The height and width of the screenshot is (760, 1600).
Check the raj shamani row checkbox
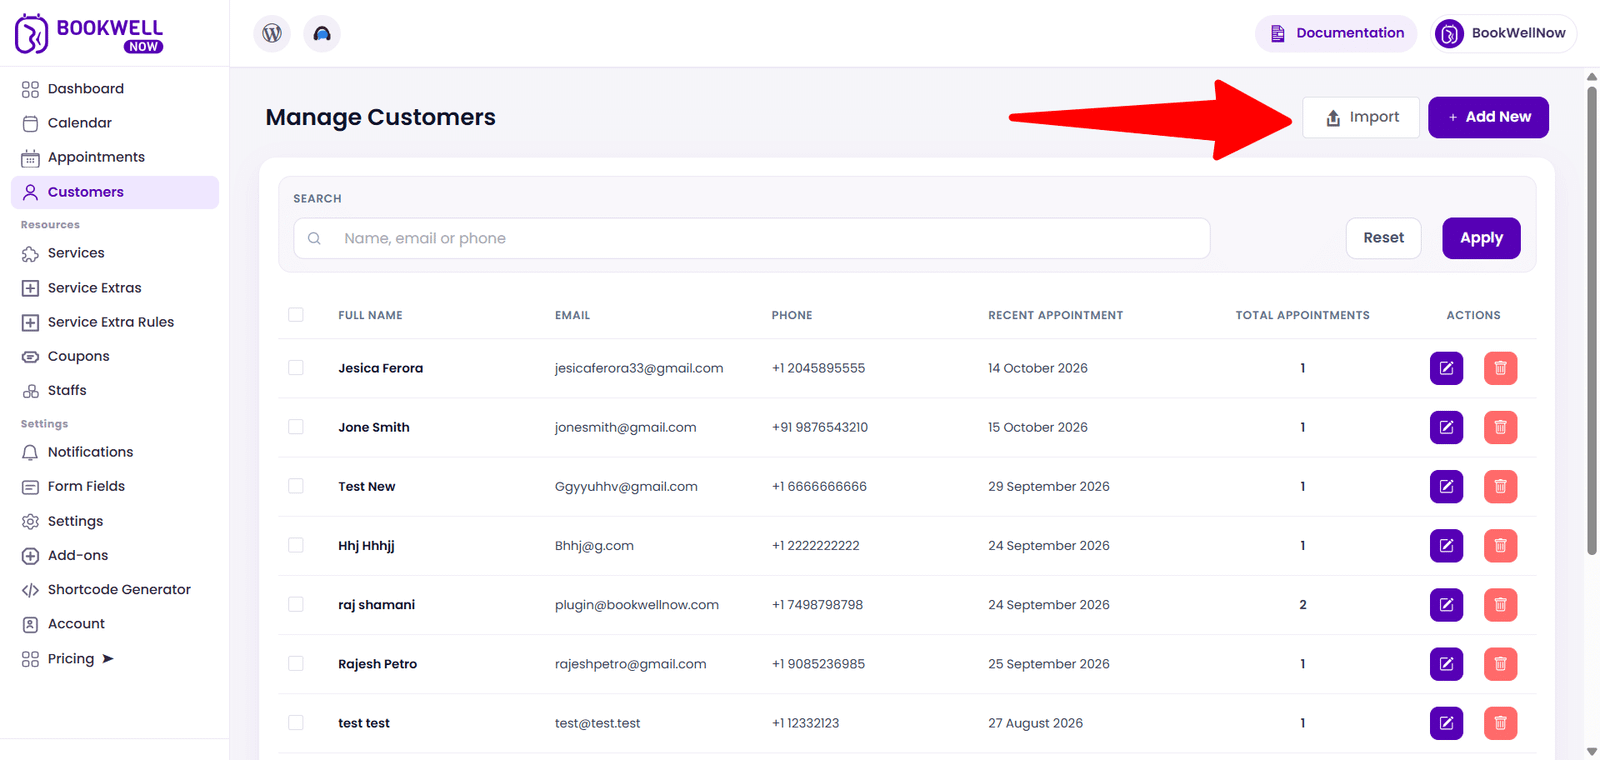[x=296, y=603]
